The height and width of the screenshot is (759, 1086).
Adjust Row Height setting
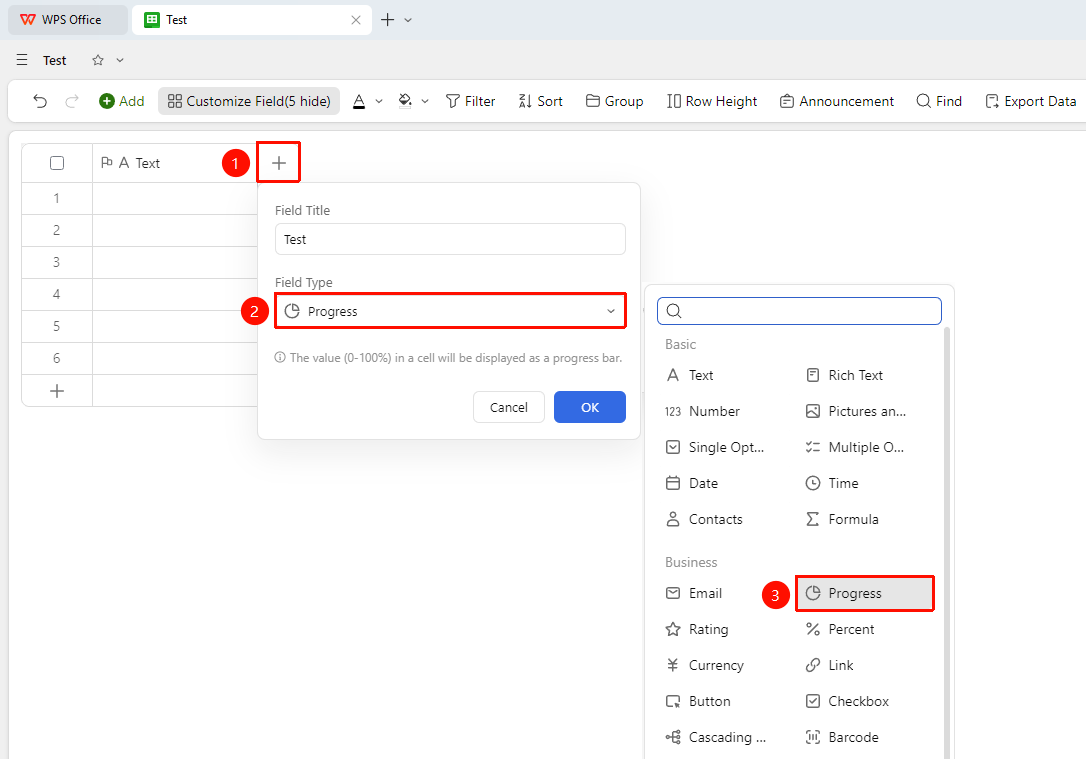coord(712,101)
